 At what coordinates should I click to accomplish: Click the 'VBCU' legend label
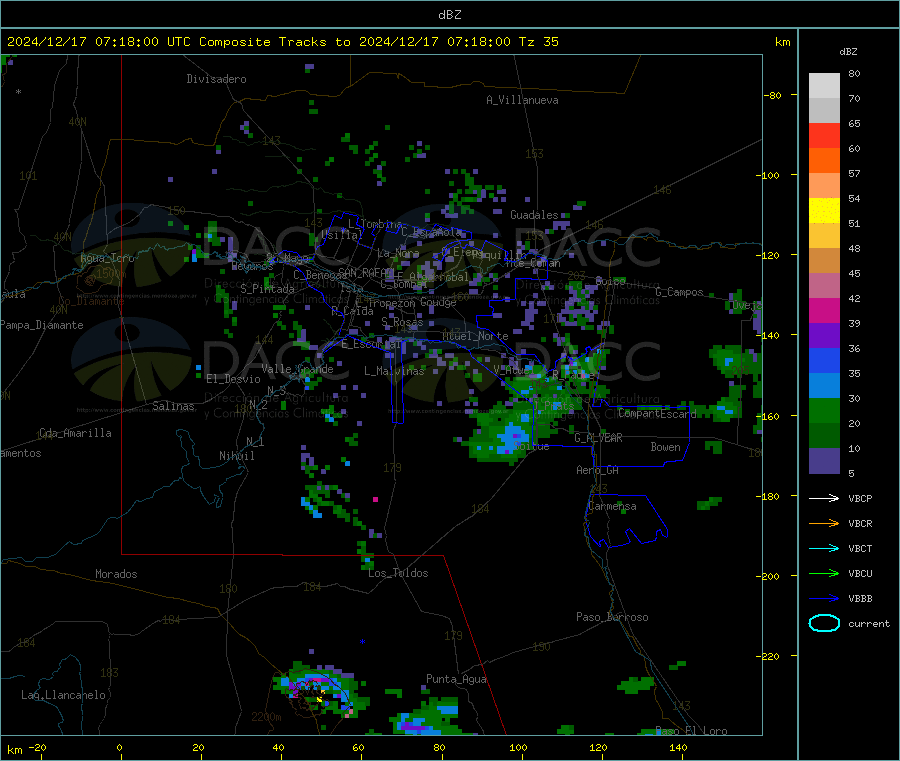click(860, 573)
